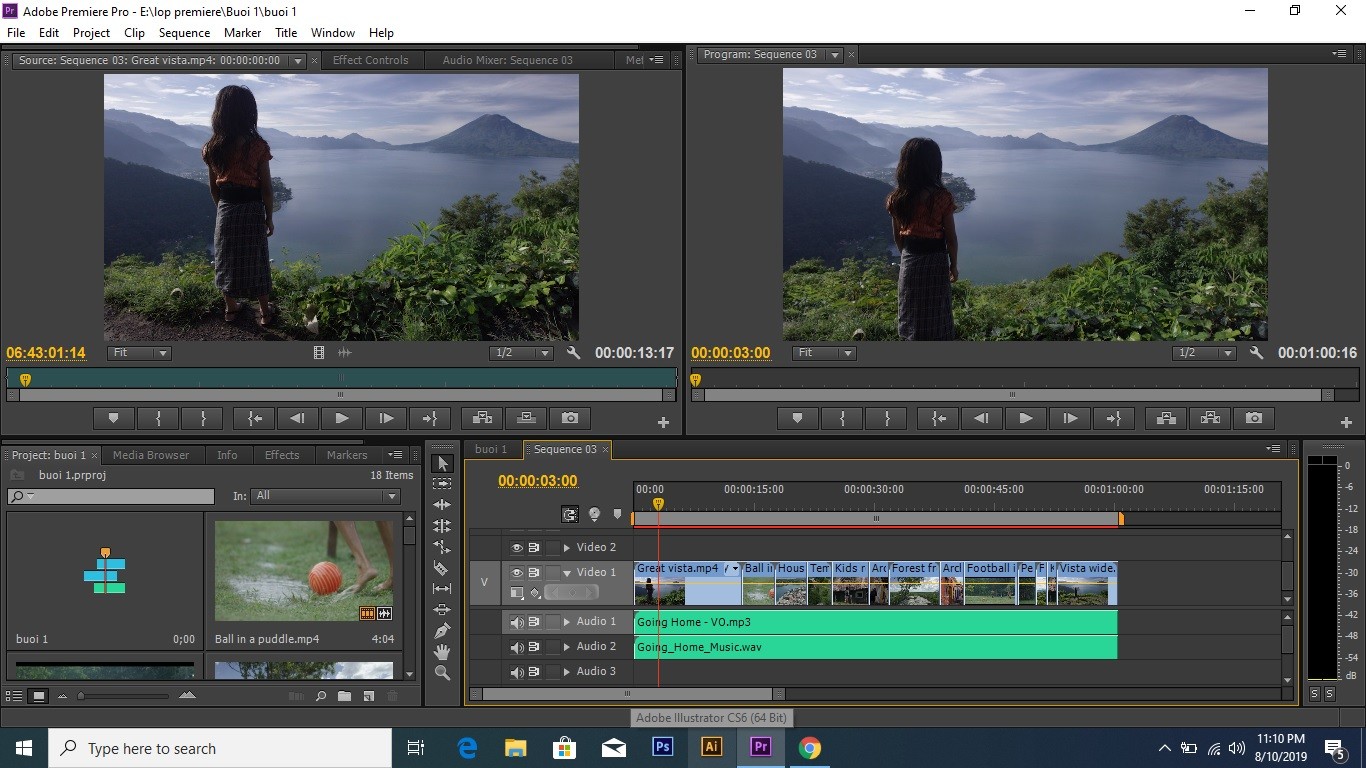Select the Zoom tool
The height and width of the screenshot is (768, 1366).
coord(442,673)
